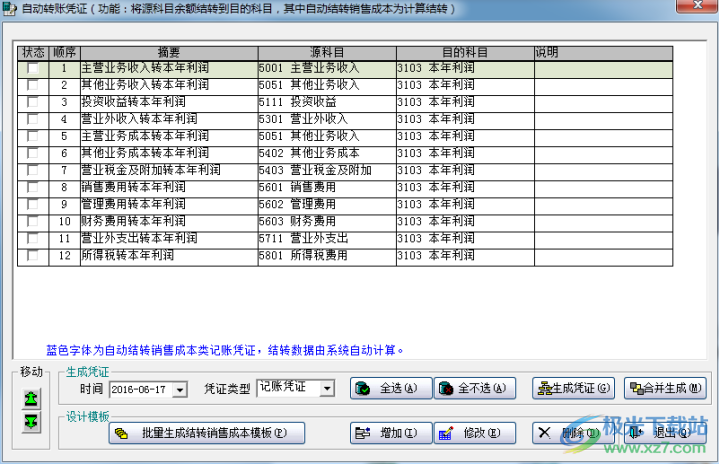Click the 修改(E) button

tap(475, 433)
